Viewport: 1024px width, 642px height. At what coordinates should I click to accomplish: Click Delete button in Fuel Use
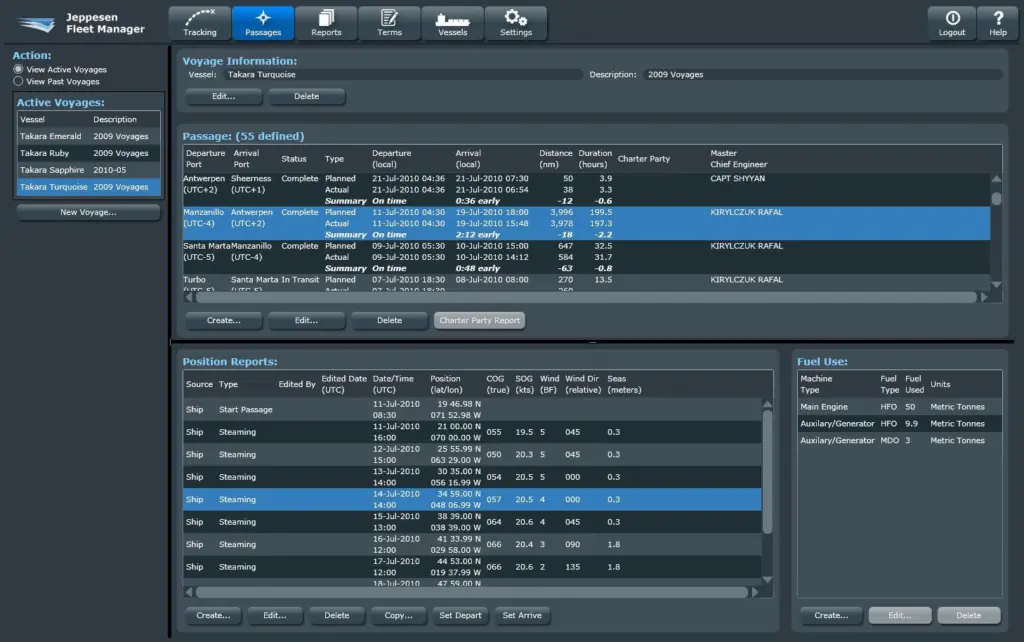pos(968,615)
